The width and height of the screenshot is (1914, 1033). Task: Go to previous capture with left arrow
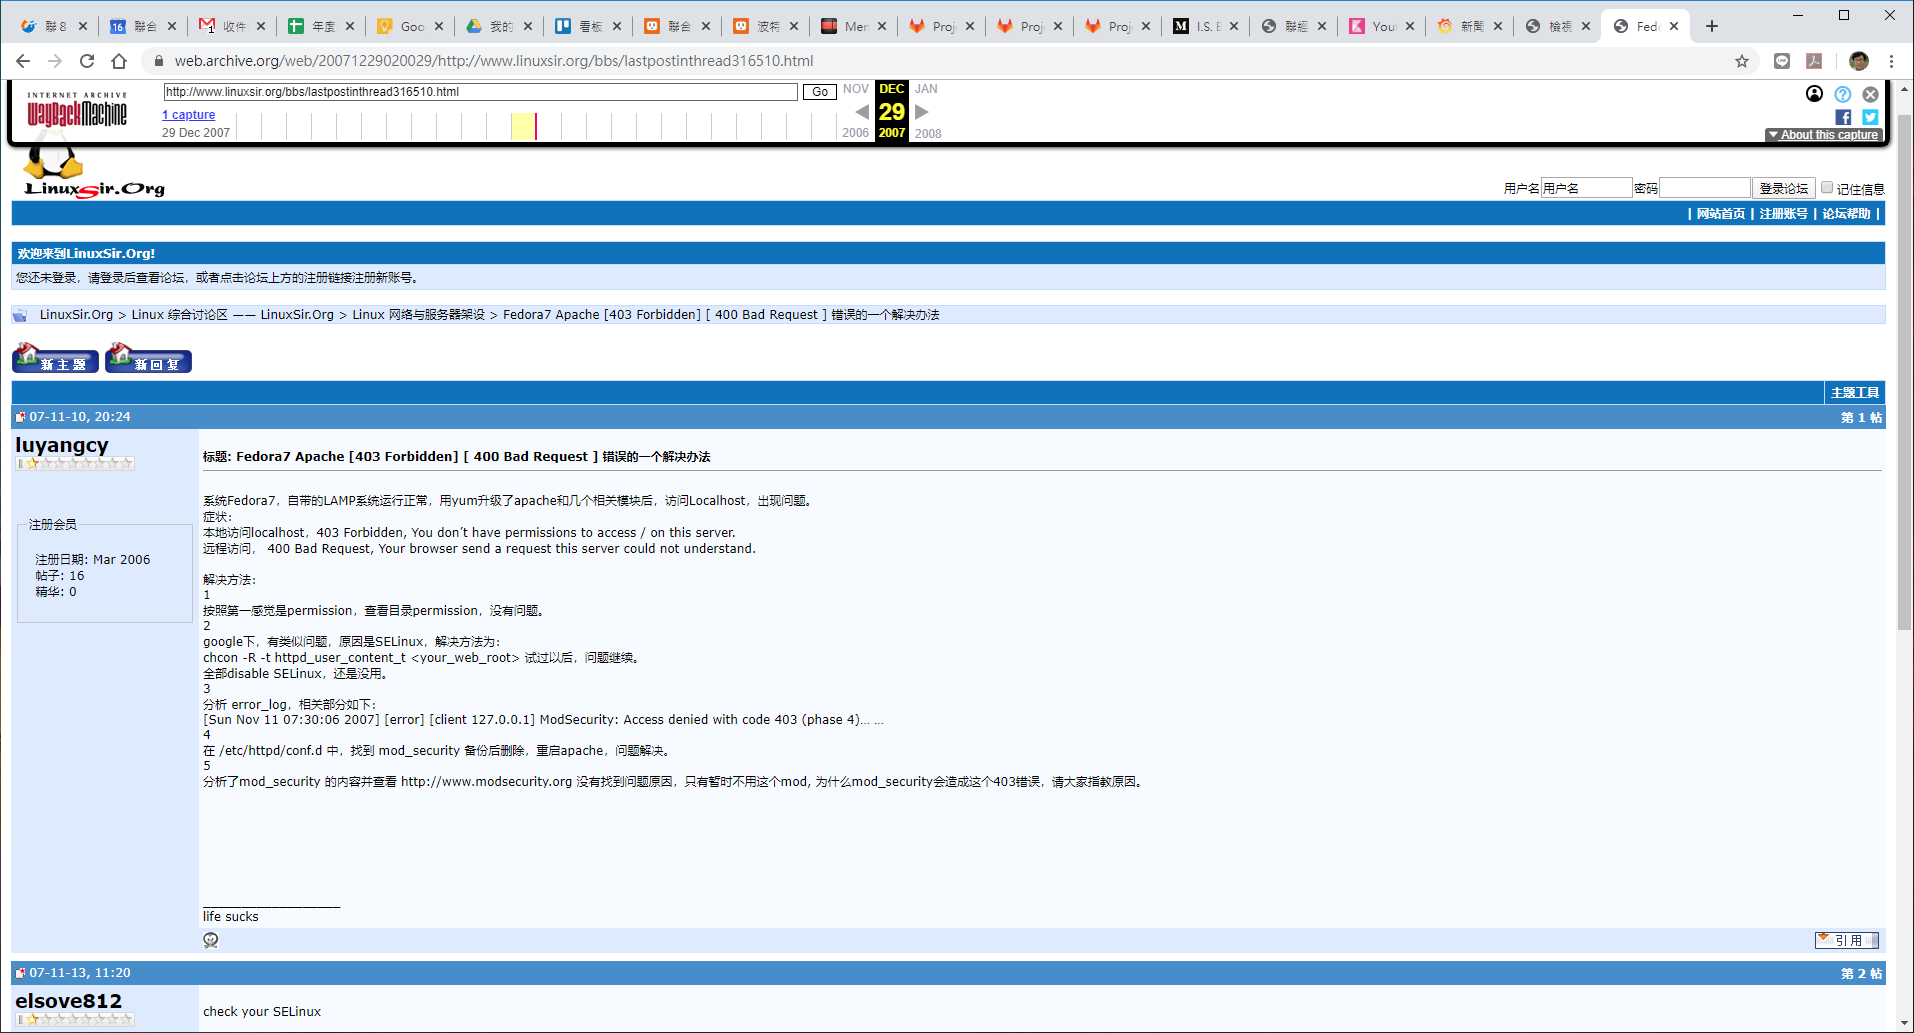click(862, 112)
